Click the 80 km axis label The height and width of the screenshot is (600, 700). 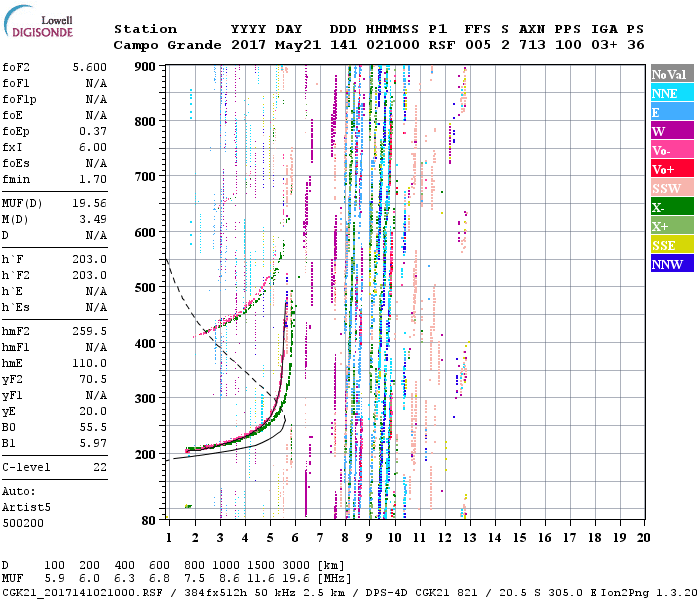[x=149, y=521]
